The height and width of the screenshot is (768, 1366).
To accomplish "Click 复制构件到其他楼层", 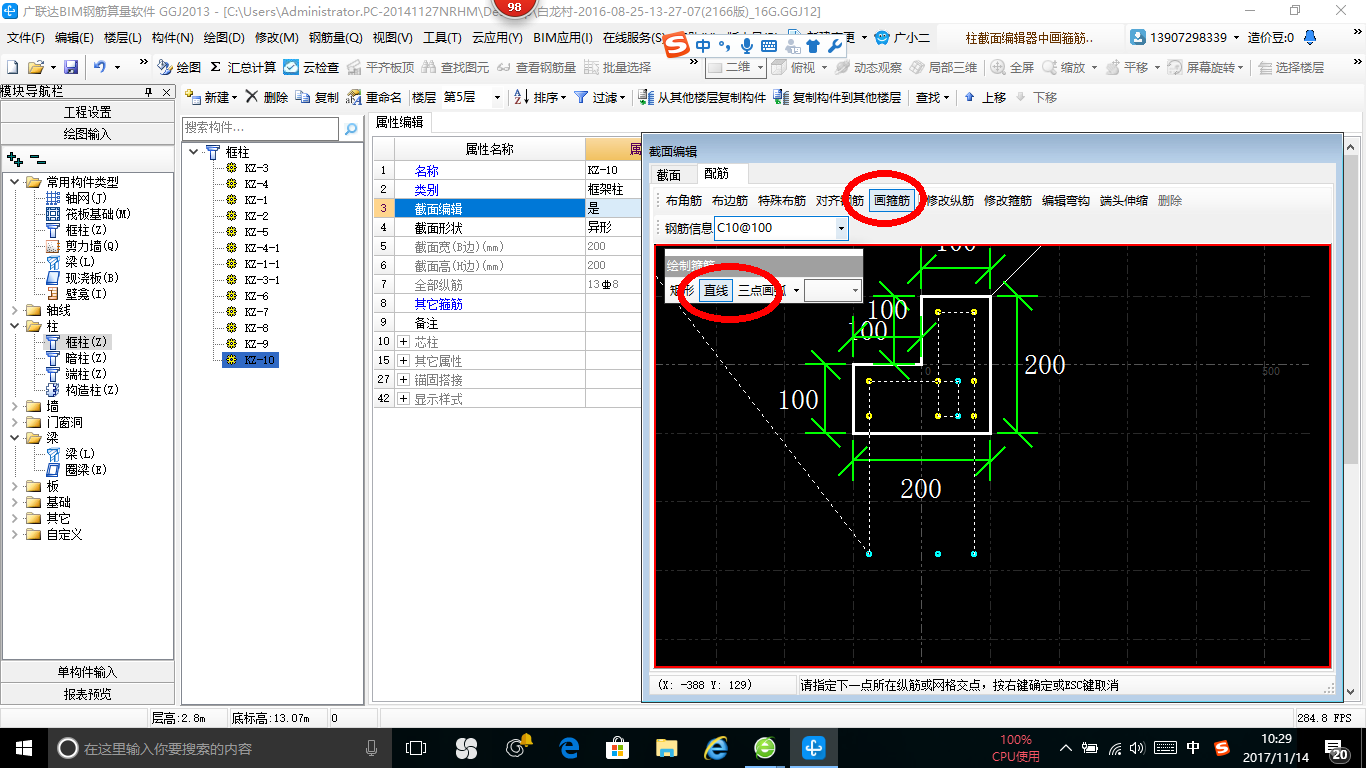I will pyautogui.click(x=838, y=97).
